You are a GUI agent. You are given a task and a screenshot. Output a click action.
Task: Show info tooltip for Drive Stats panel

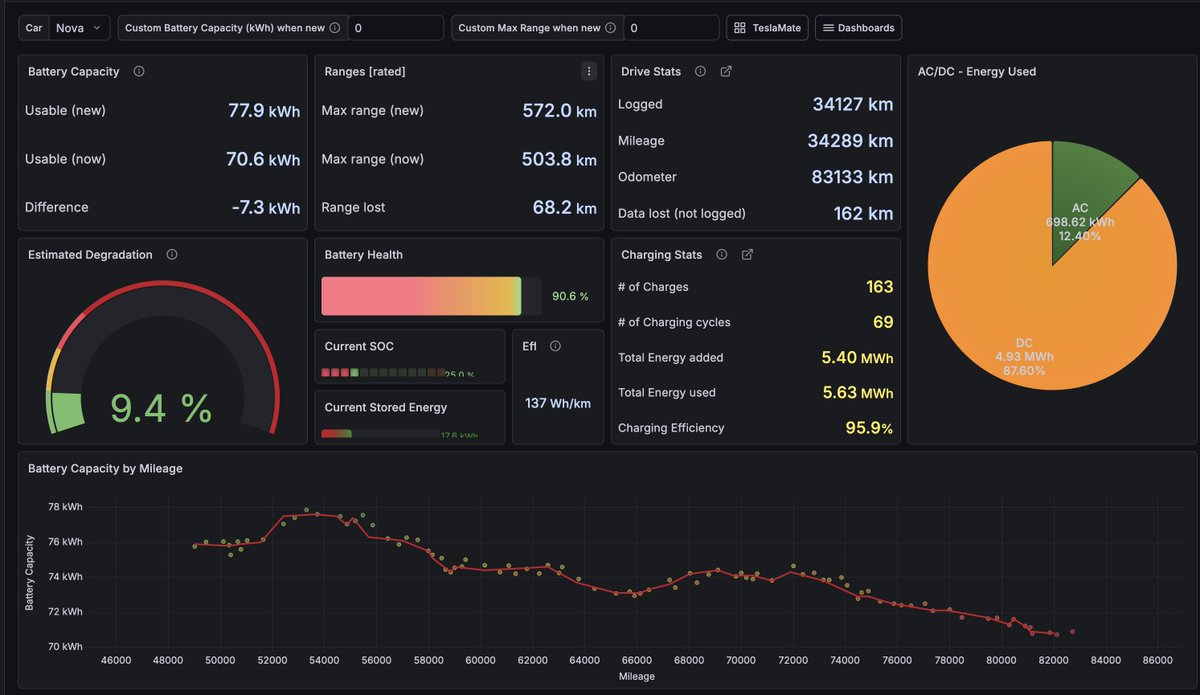(x=700, y=71)
